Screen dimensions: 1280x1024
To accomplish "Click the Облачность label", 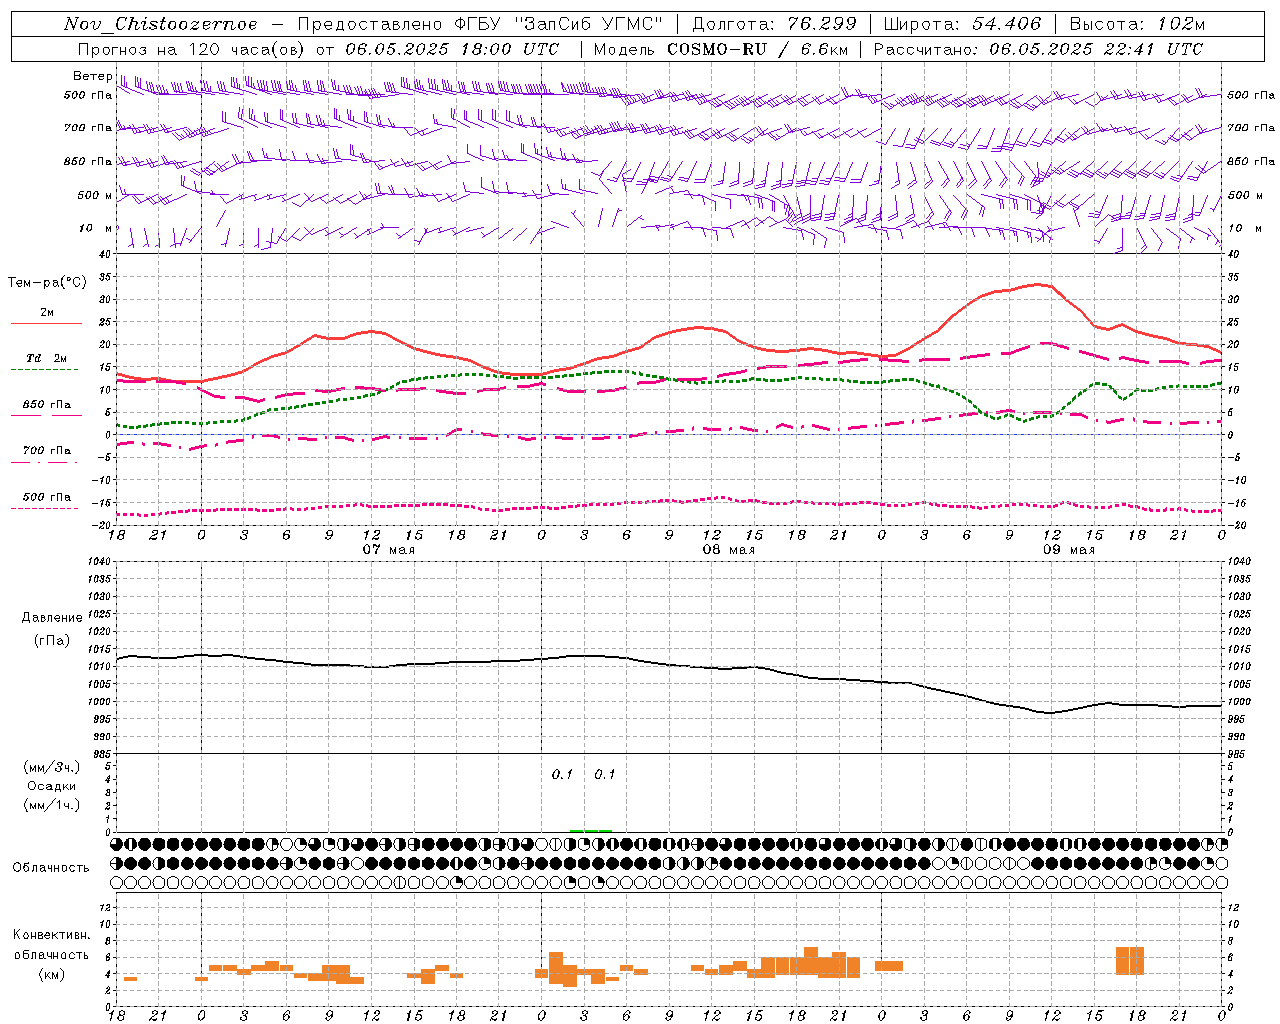I will tap(51, 867).
